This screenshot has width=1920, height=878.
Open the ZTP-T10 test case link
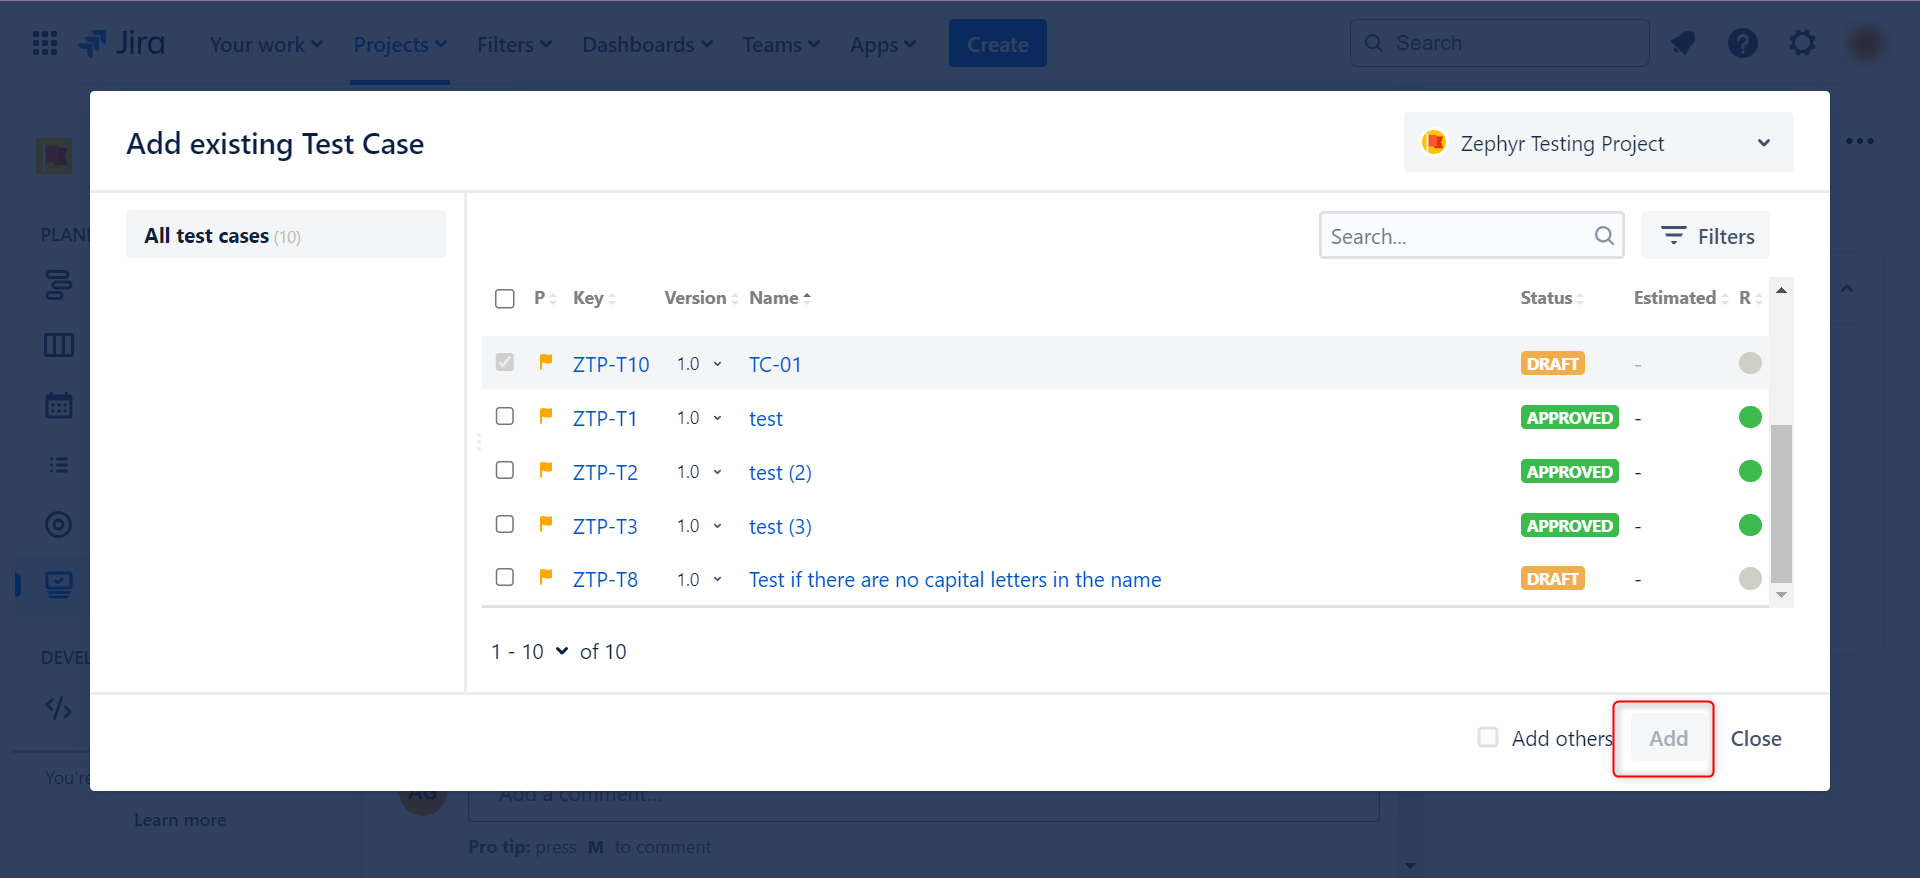610,365
